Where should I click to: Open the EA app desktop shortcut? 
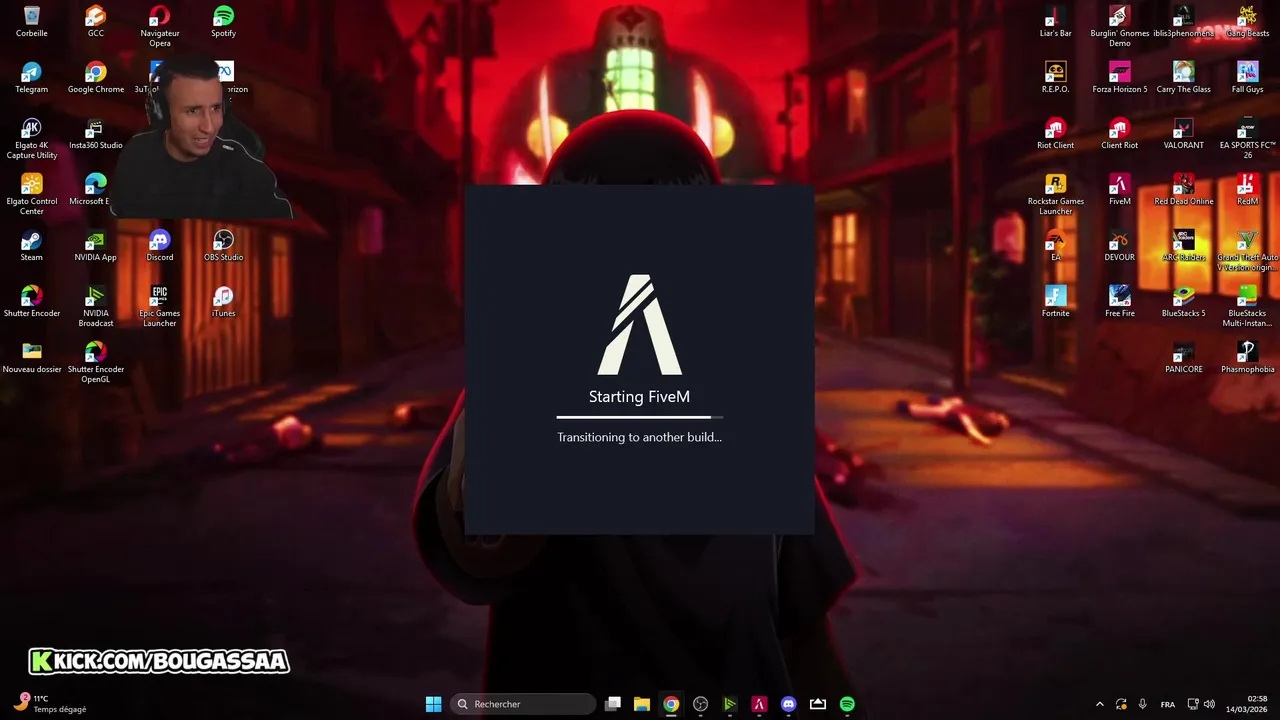point(1056,246)
